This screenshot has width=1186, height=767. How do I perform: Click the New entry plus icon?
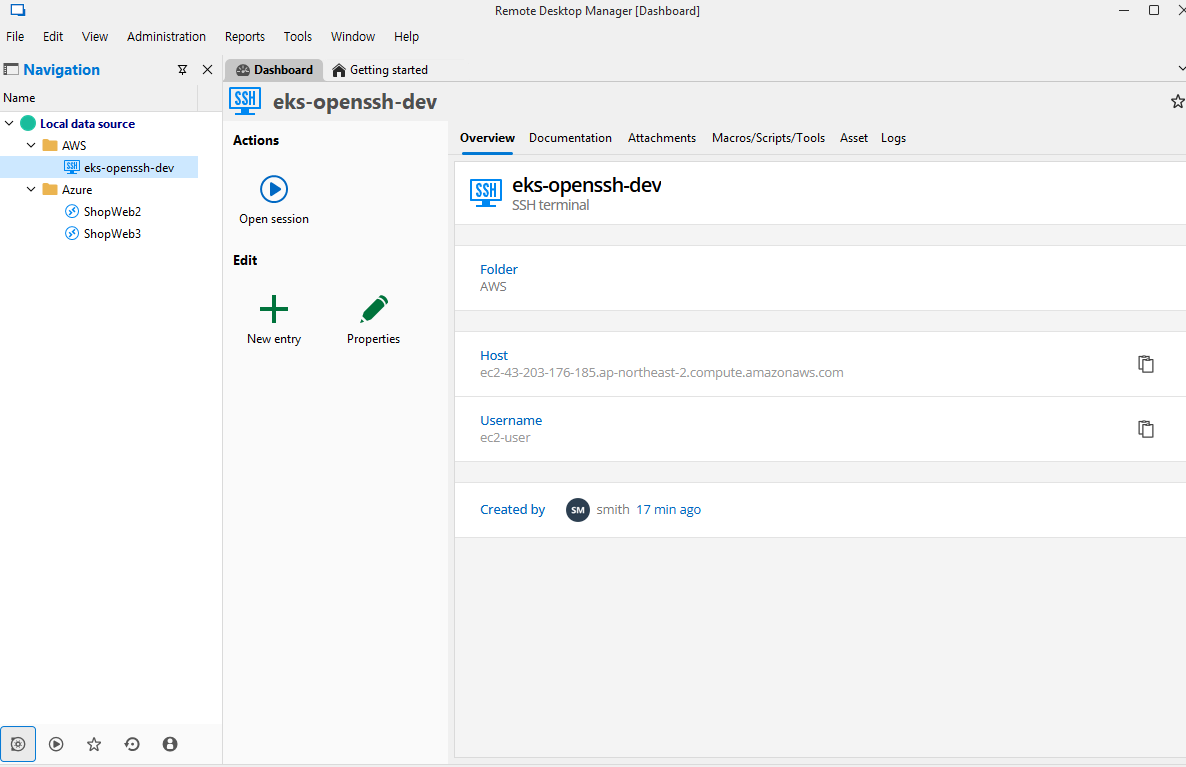pos(274,309)
